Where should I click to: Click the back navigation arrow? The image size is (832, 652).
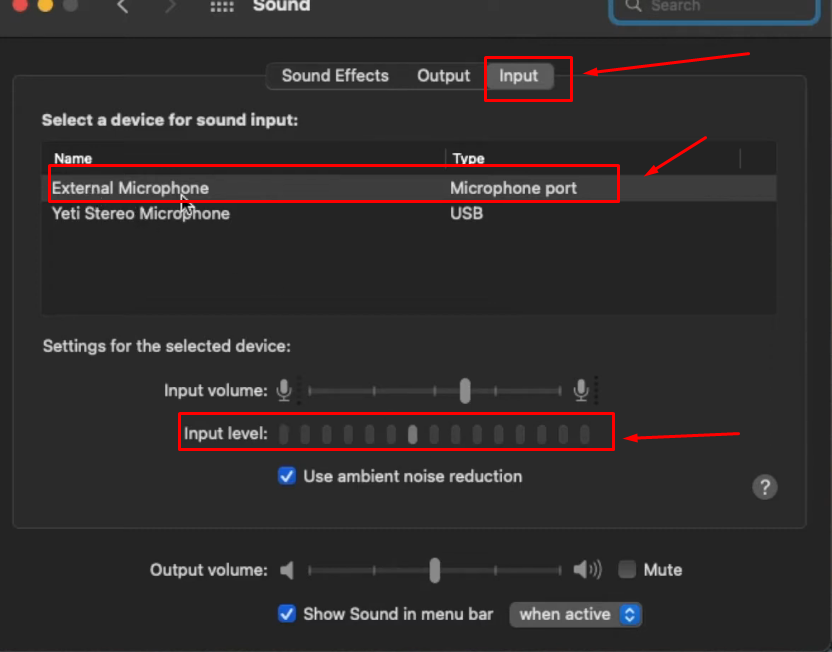coord(123,6)
